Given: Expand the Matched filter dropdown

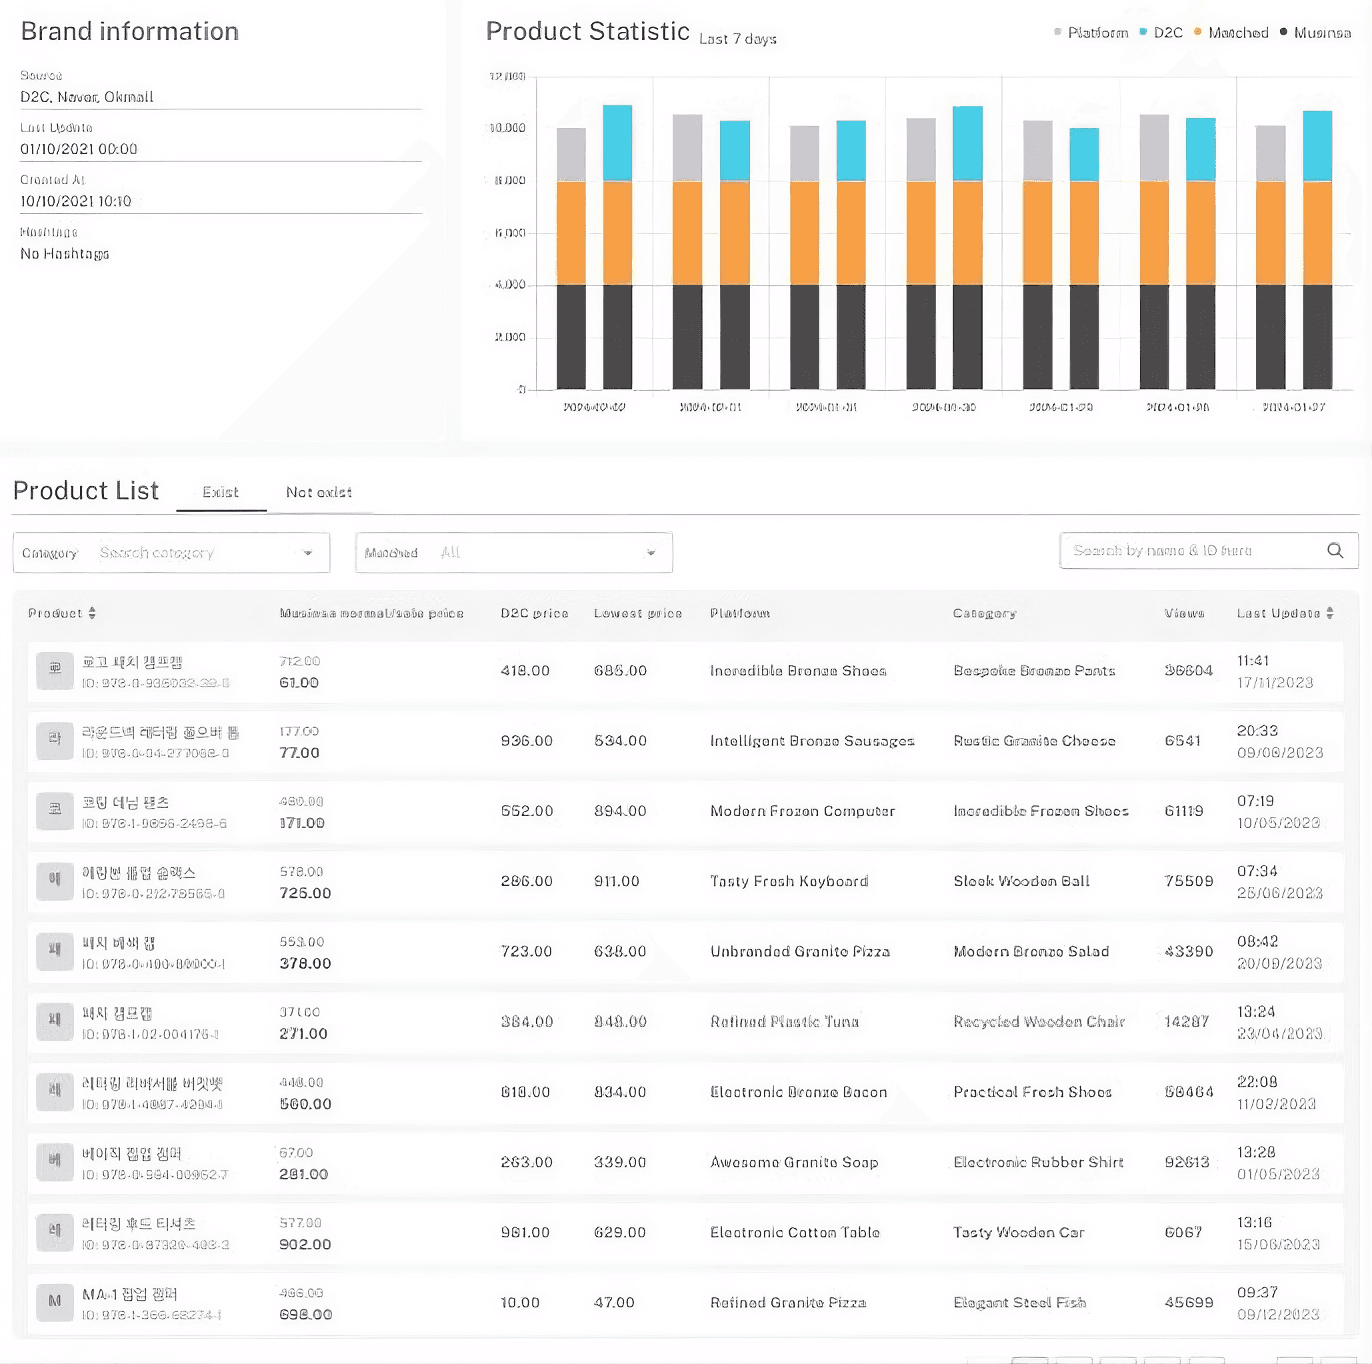Looking at the screenshot, I should coord(513,553).
